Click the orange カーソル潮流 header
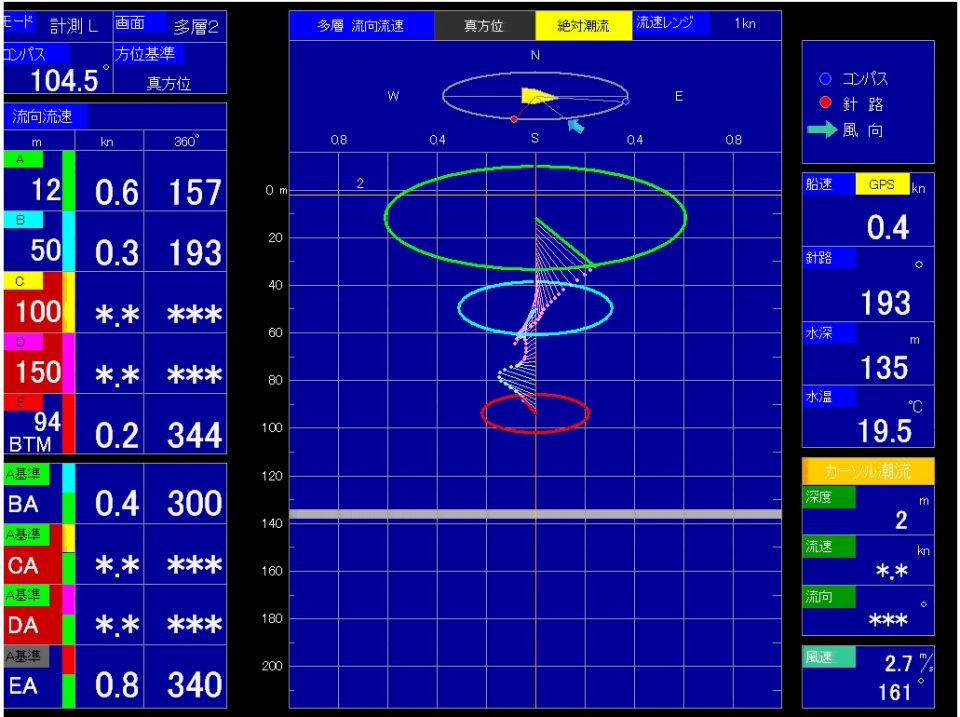Viewport: 960px width, 717px height. 868,471
